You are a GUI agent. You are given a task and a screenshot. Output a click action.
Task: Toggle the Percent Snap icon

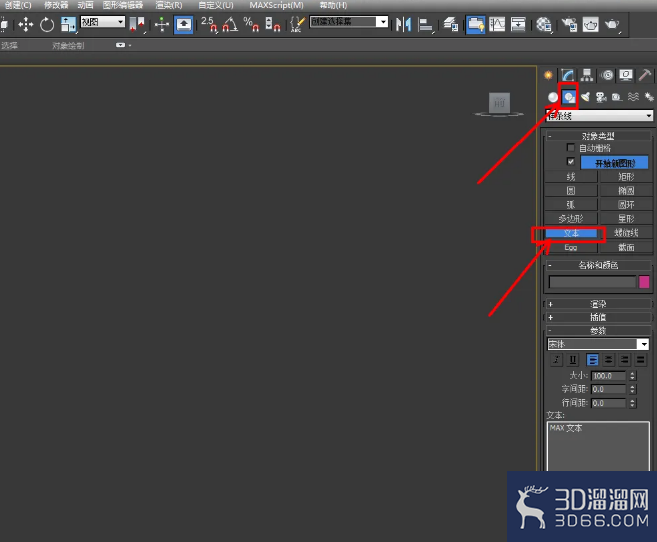251,24
